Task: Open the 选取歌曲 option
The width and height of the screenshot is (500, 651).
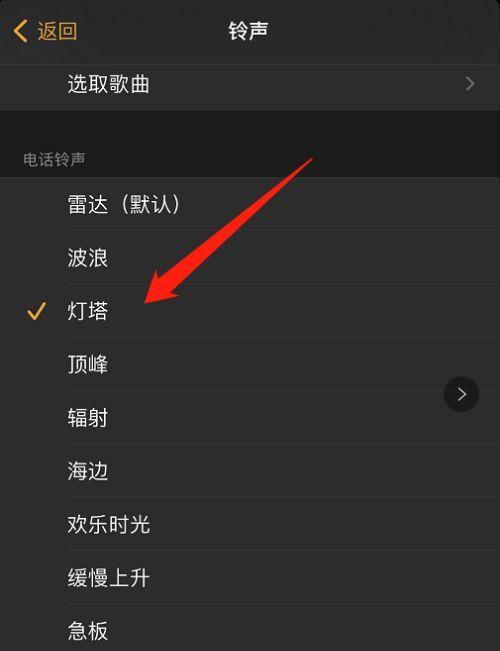Action: pyautogui.click(x=250, y=85)
